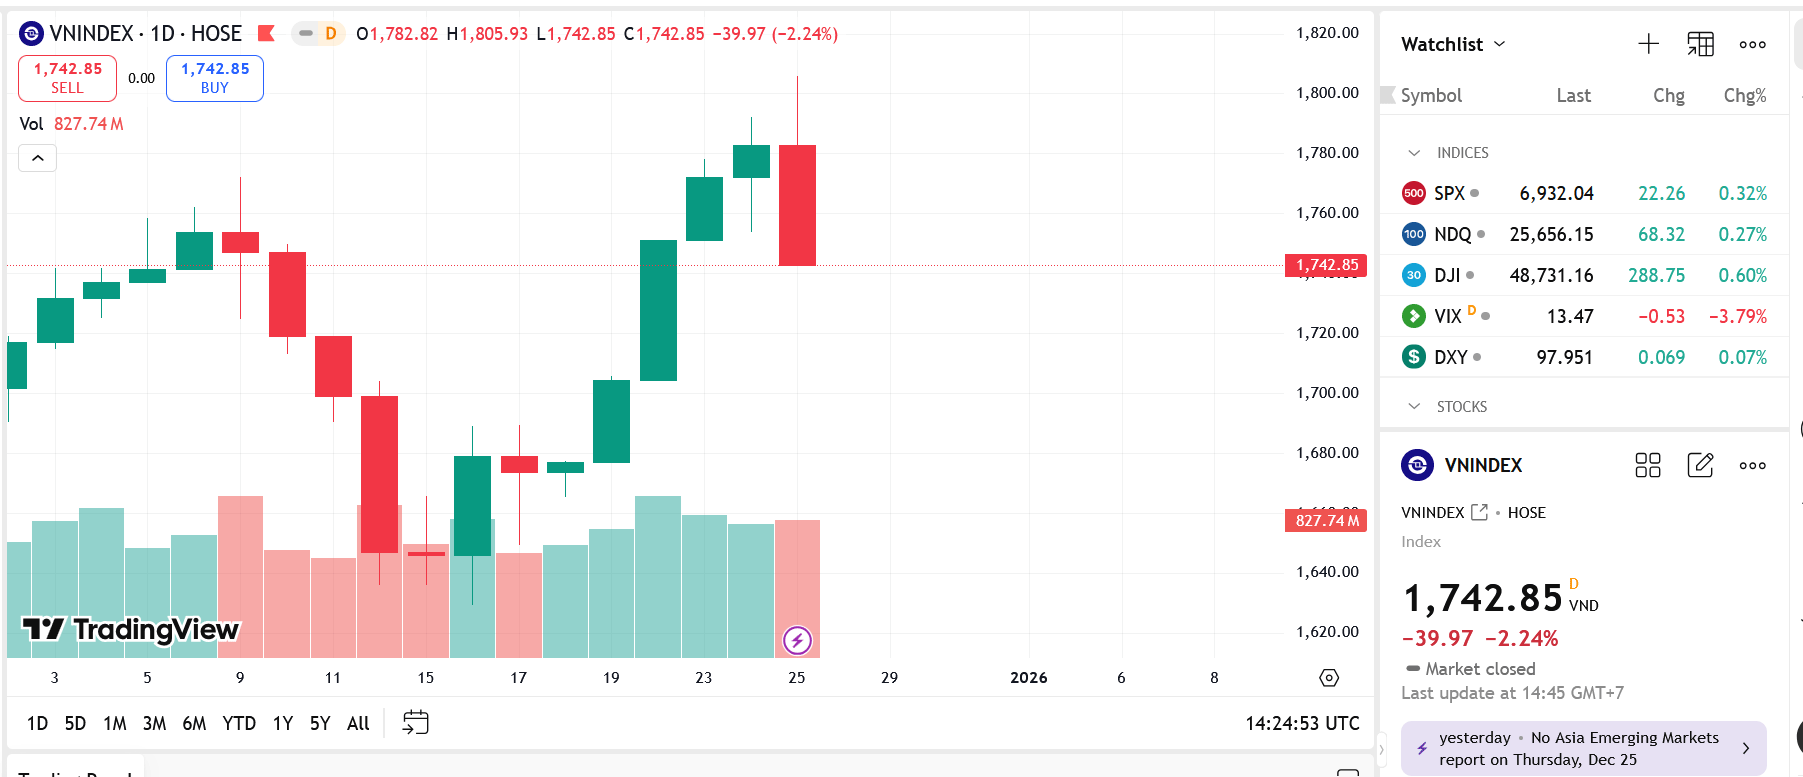
Task: Open watchlist advanced view icon
Action: (1700, 44)
